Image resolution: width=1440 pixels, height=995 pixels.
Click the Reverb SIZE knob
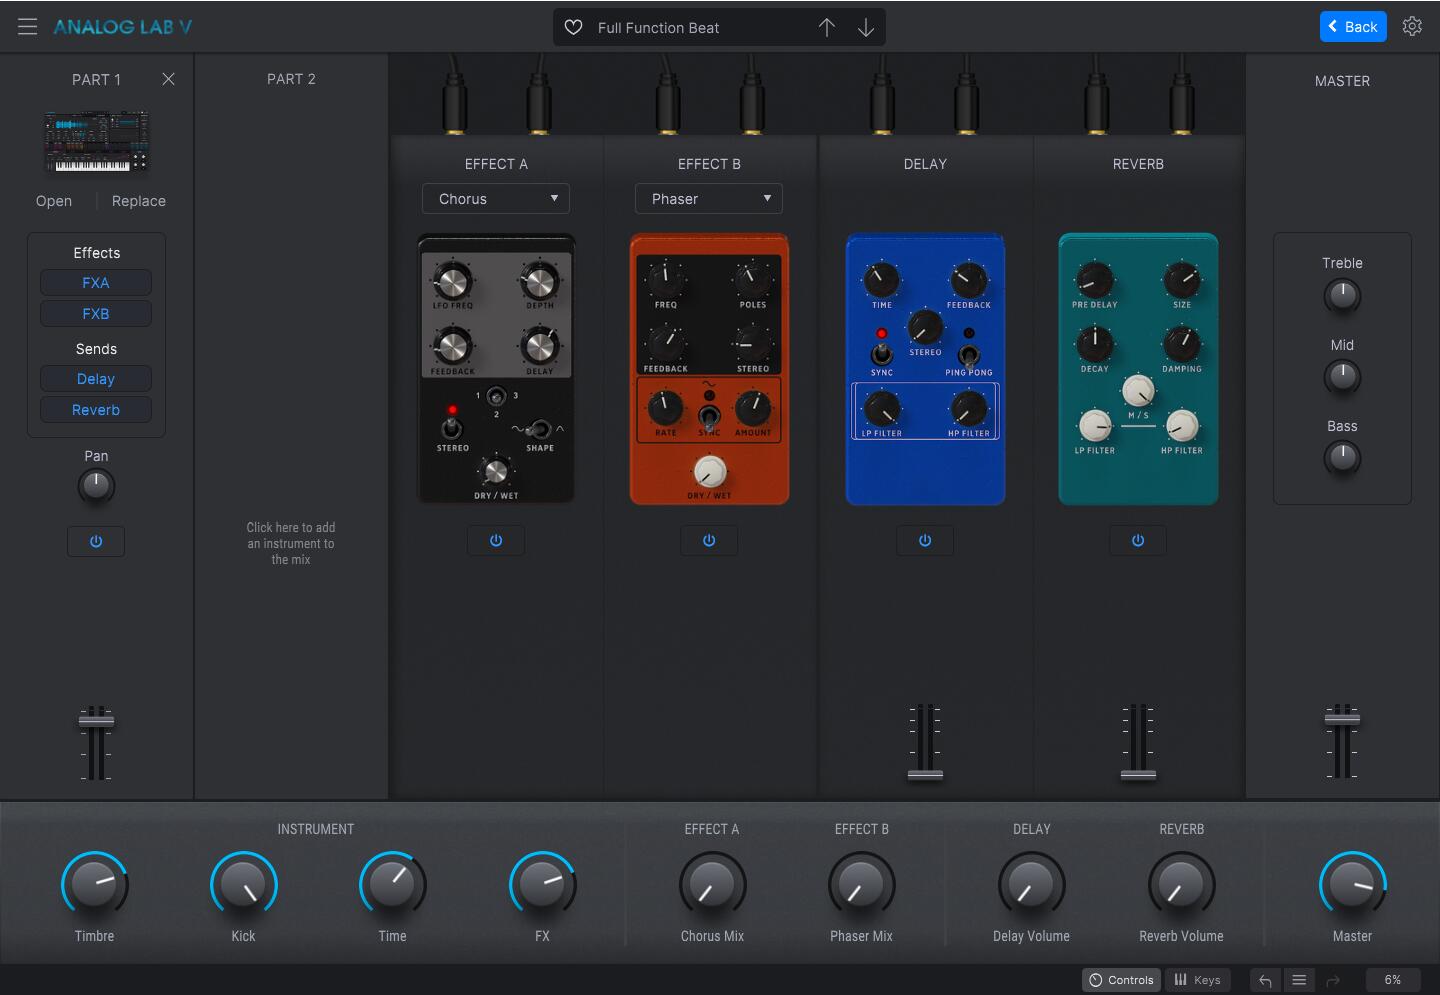[1182, 280]
